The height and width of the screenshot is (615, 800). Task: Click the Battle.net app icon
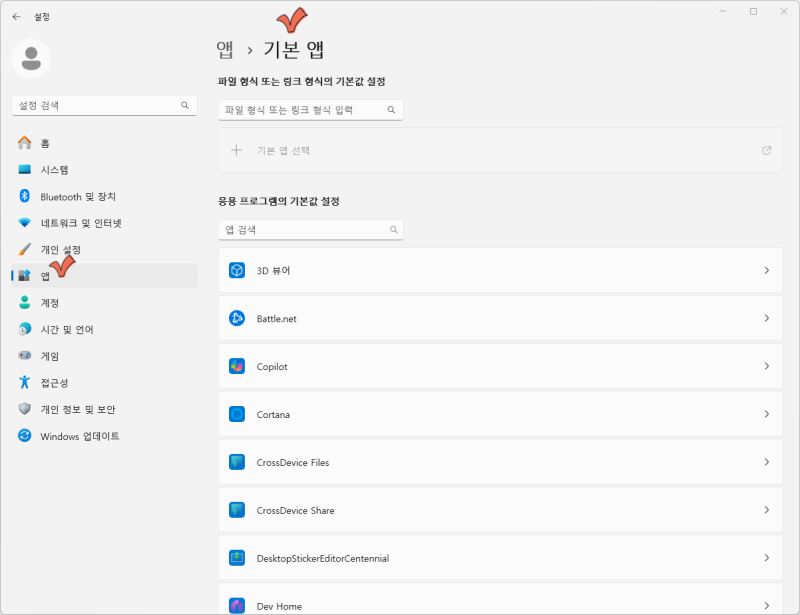(237, 318)
